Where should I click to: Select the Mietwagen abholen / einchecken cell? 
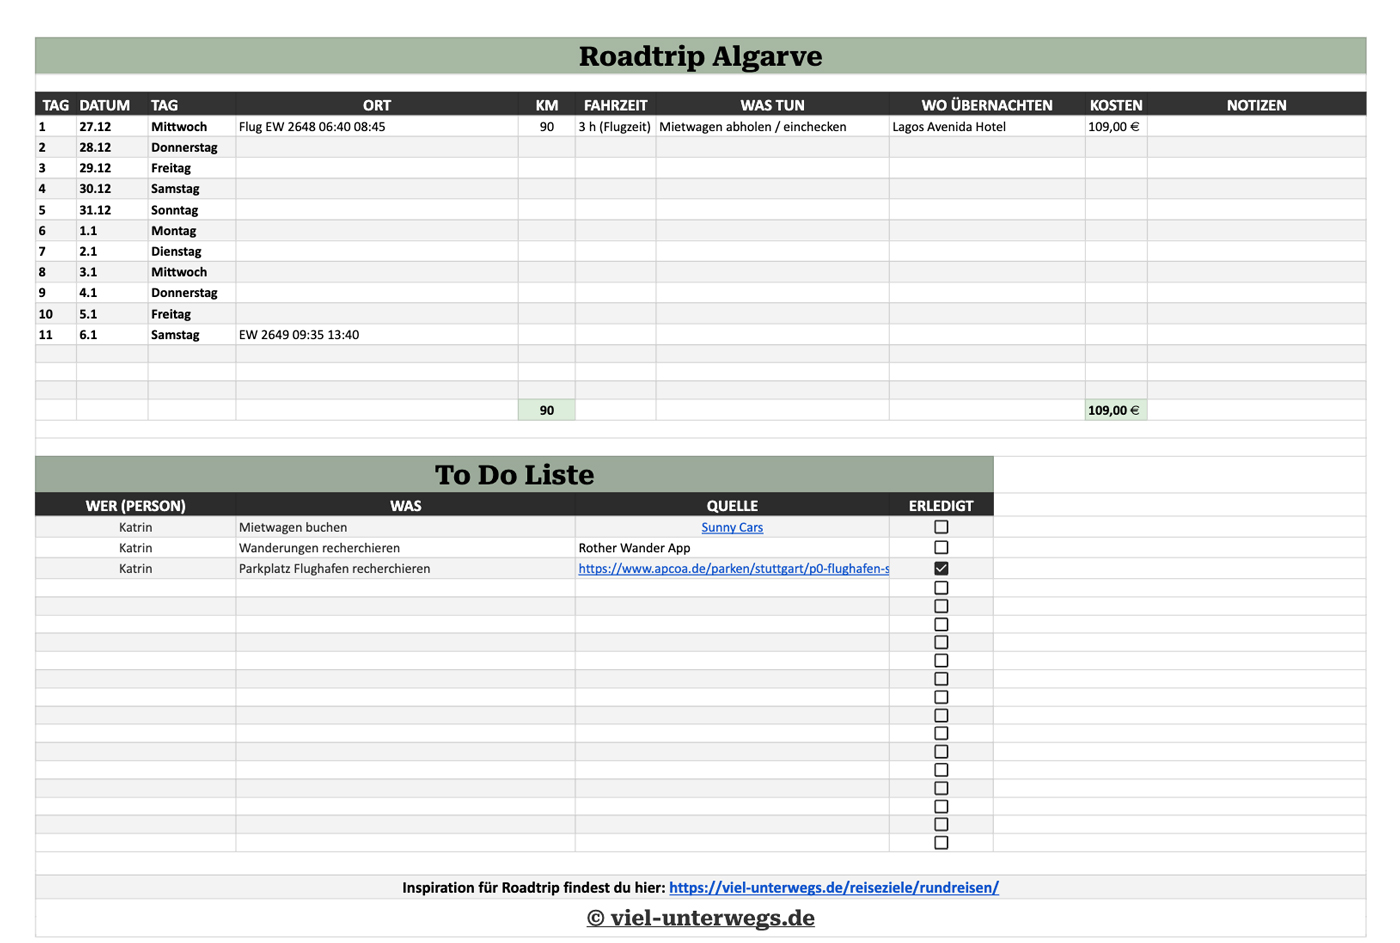point(753,127)
